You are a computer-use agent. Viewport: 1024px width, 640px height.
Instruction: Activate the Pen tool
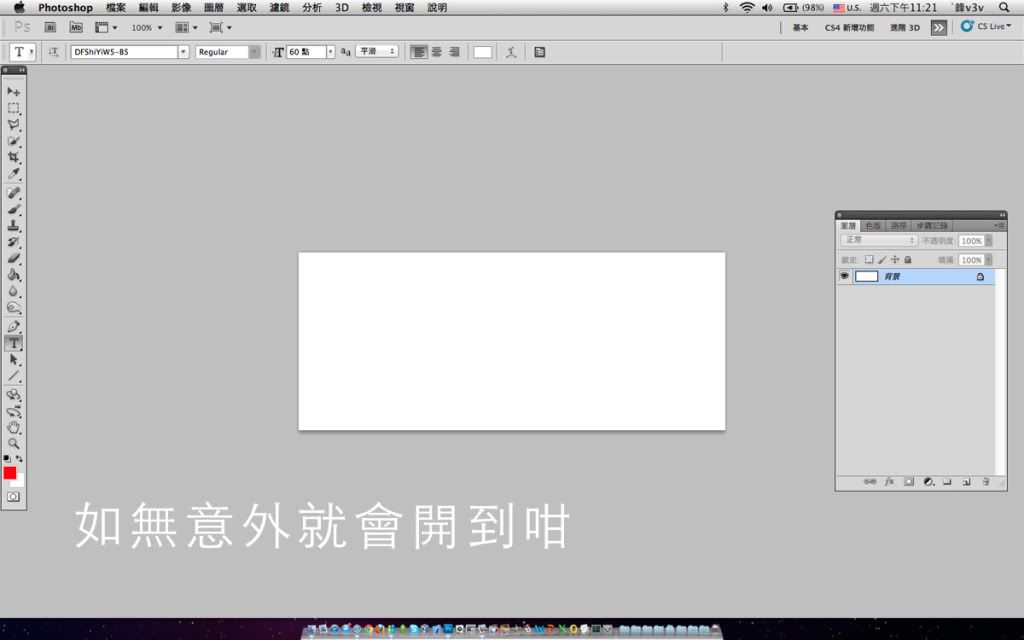pos(14,326)
